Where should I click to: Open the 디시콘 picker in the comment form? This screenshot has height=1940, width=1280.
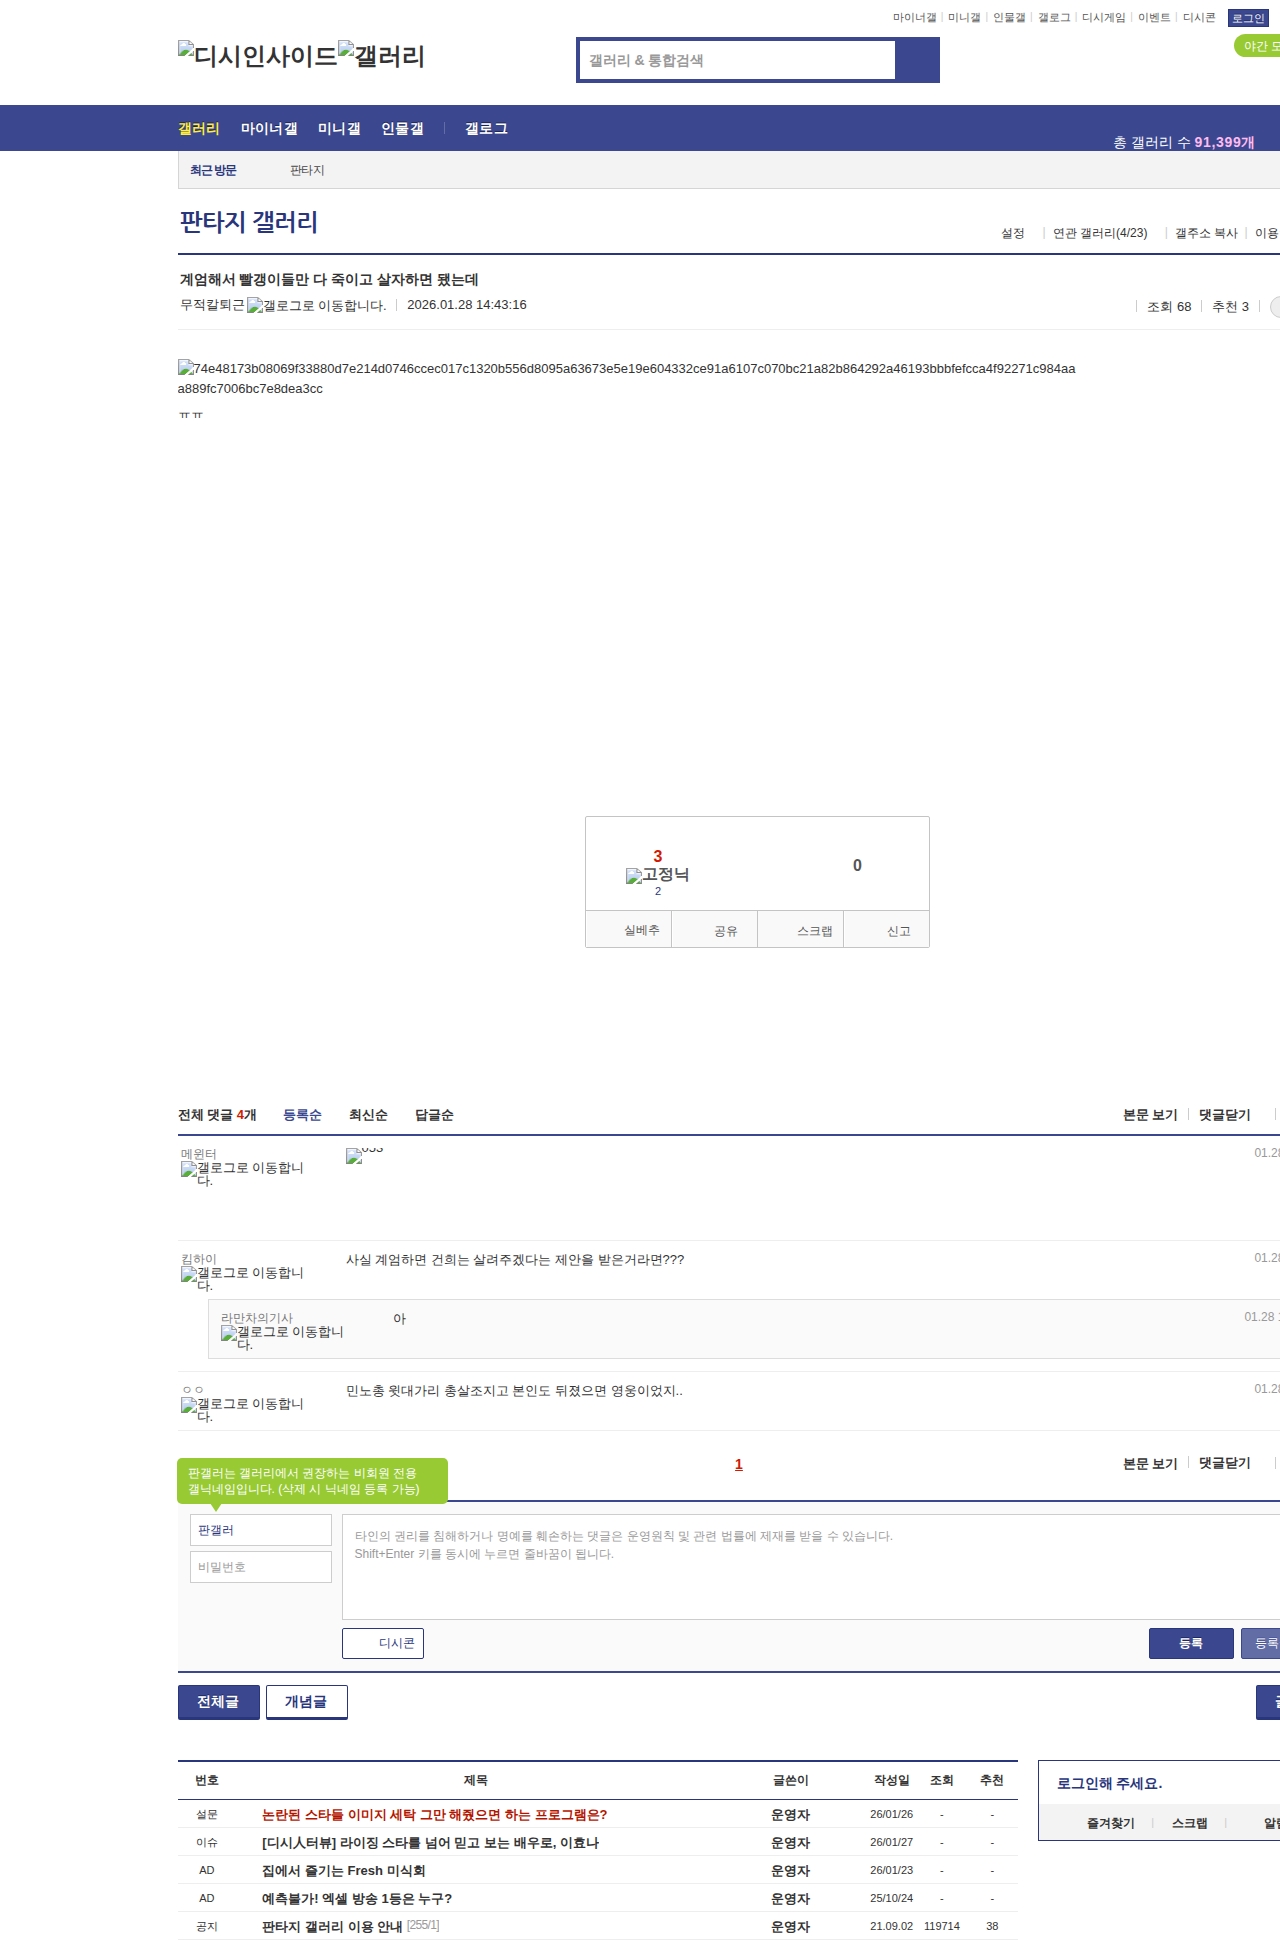(383, 1643)
